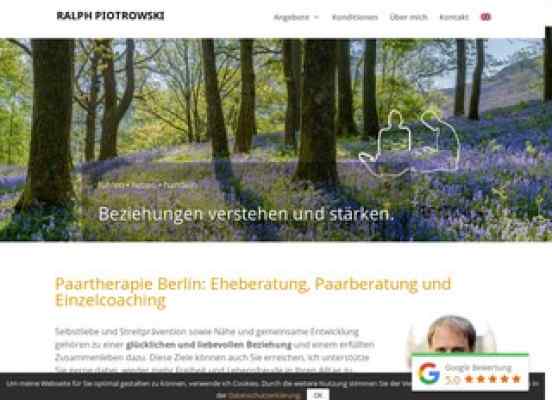Open the Über mich page
The image size is (552, 400).
408,17
